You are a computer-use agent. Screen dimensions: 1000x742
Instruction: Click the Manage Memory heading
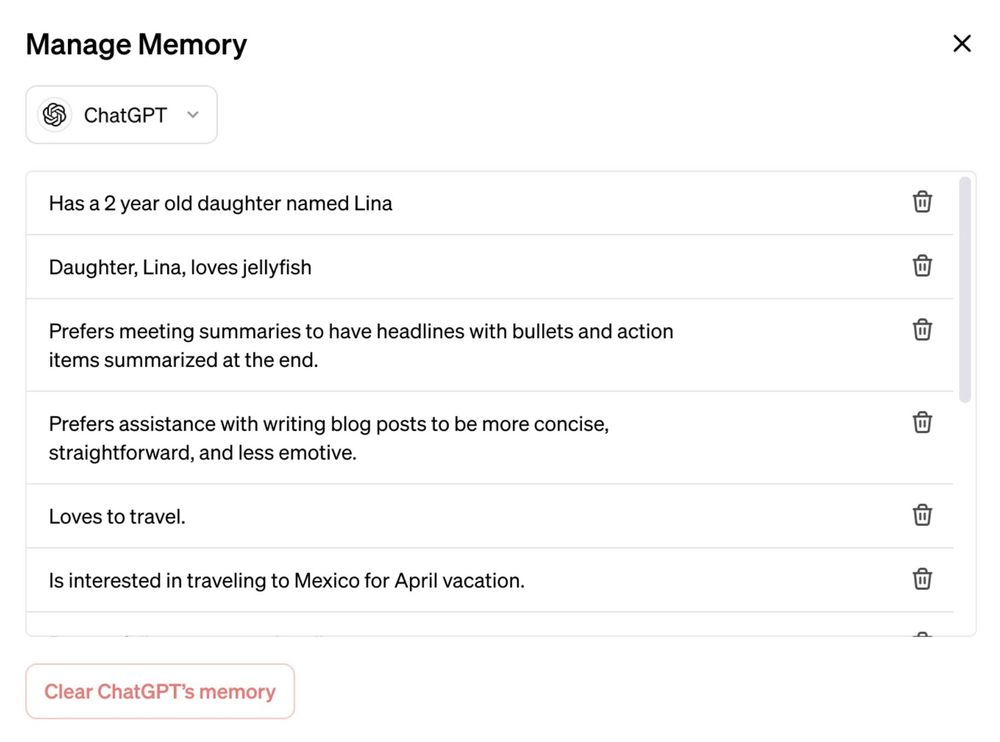coord(136,45)
